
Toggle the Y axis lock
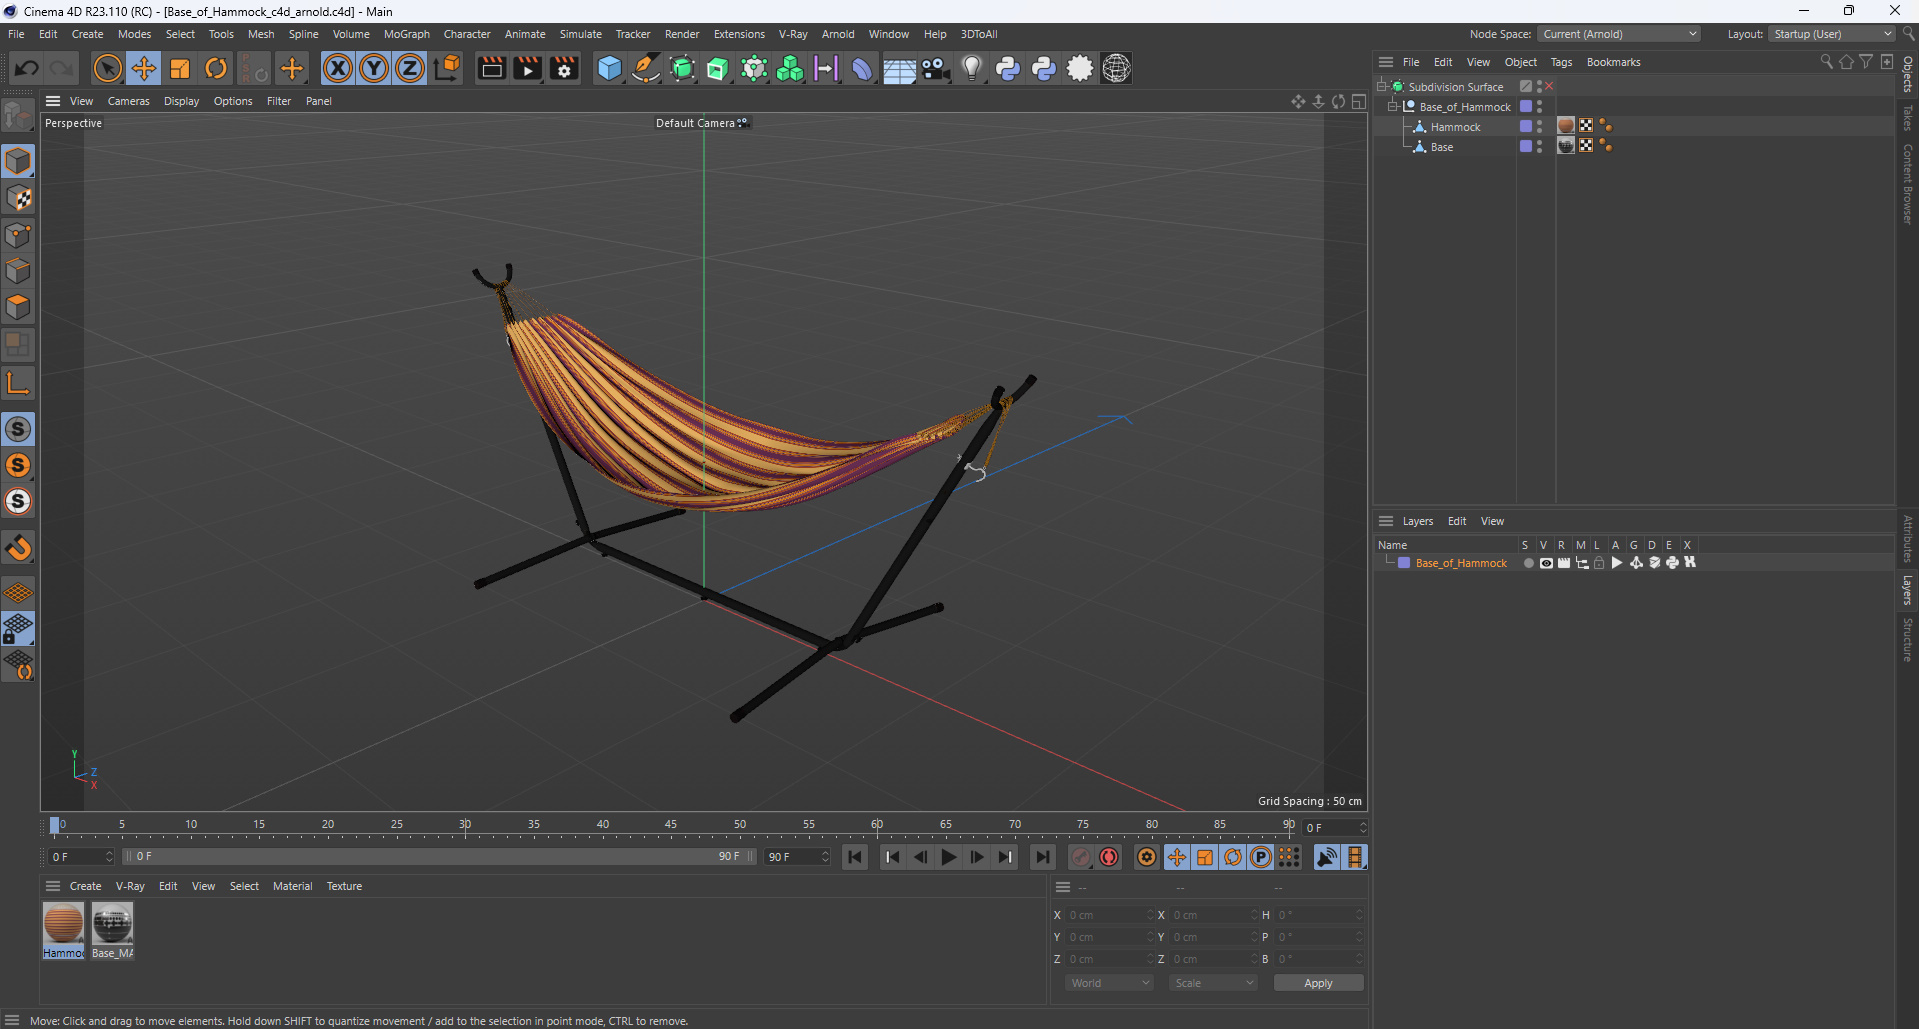374,68
